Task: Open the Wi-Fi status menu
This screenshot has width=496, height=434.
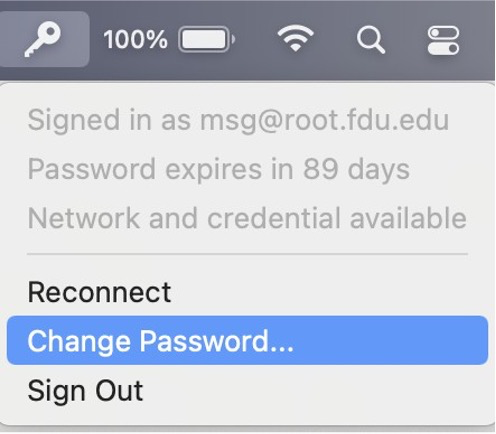Action: tap(295, 39)
